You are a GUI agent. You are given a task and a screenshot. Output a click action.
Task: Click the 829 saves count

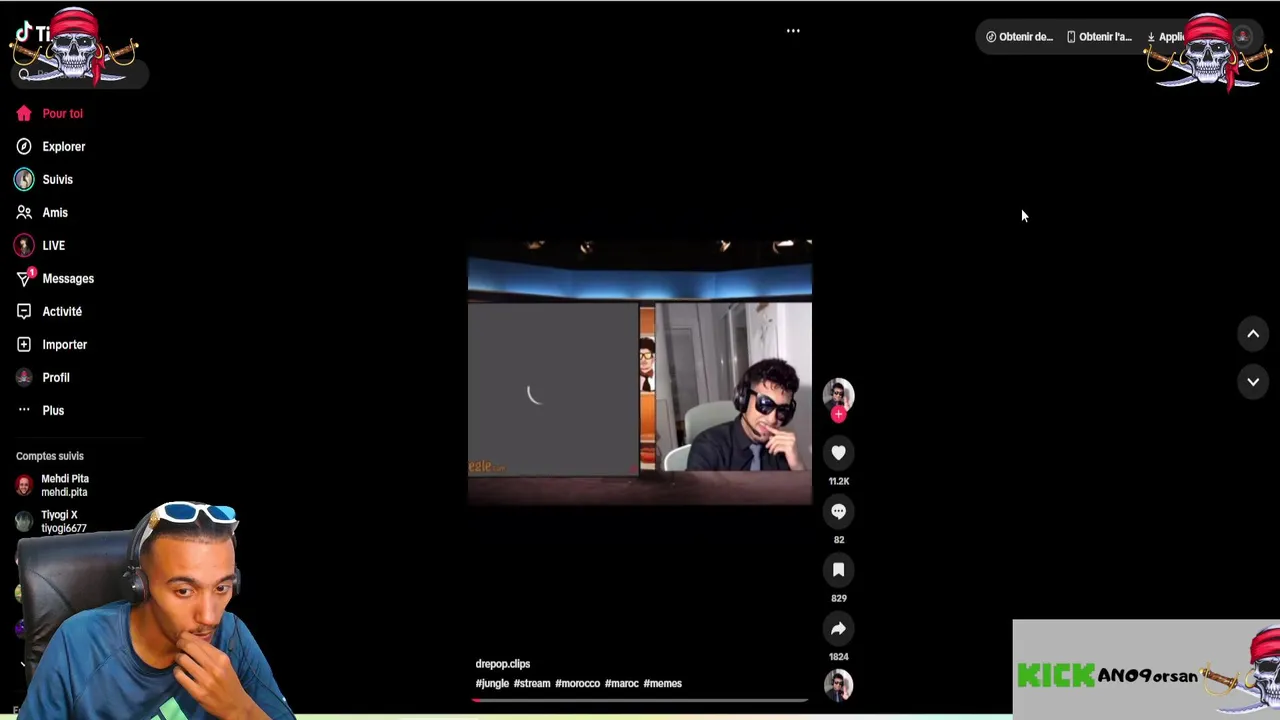click(x=838, y=598)
